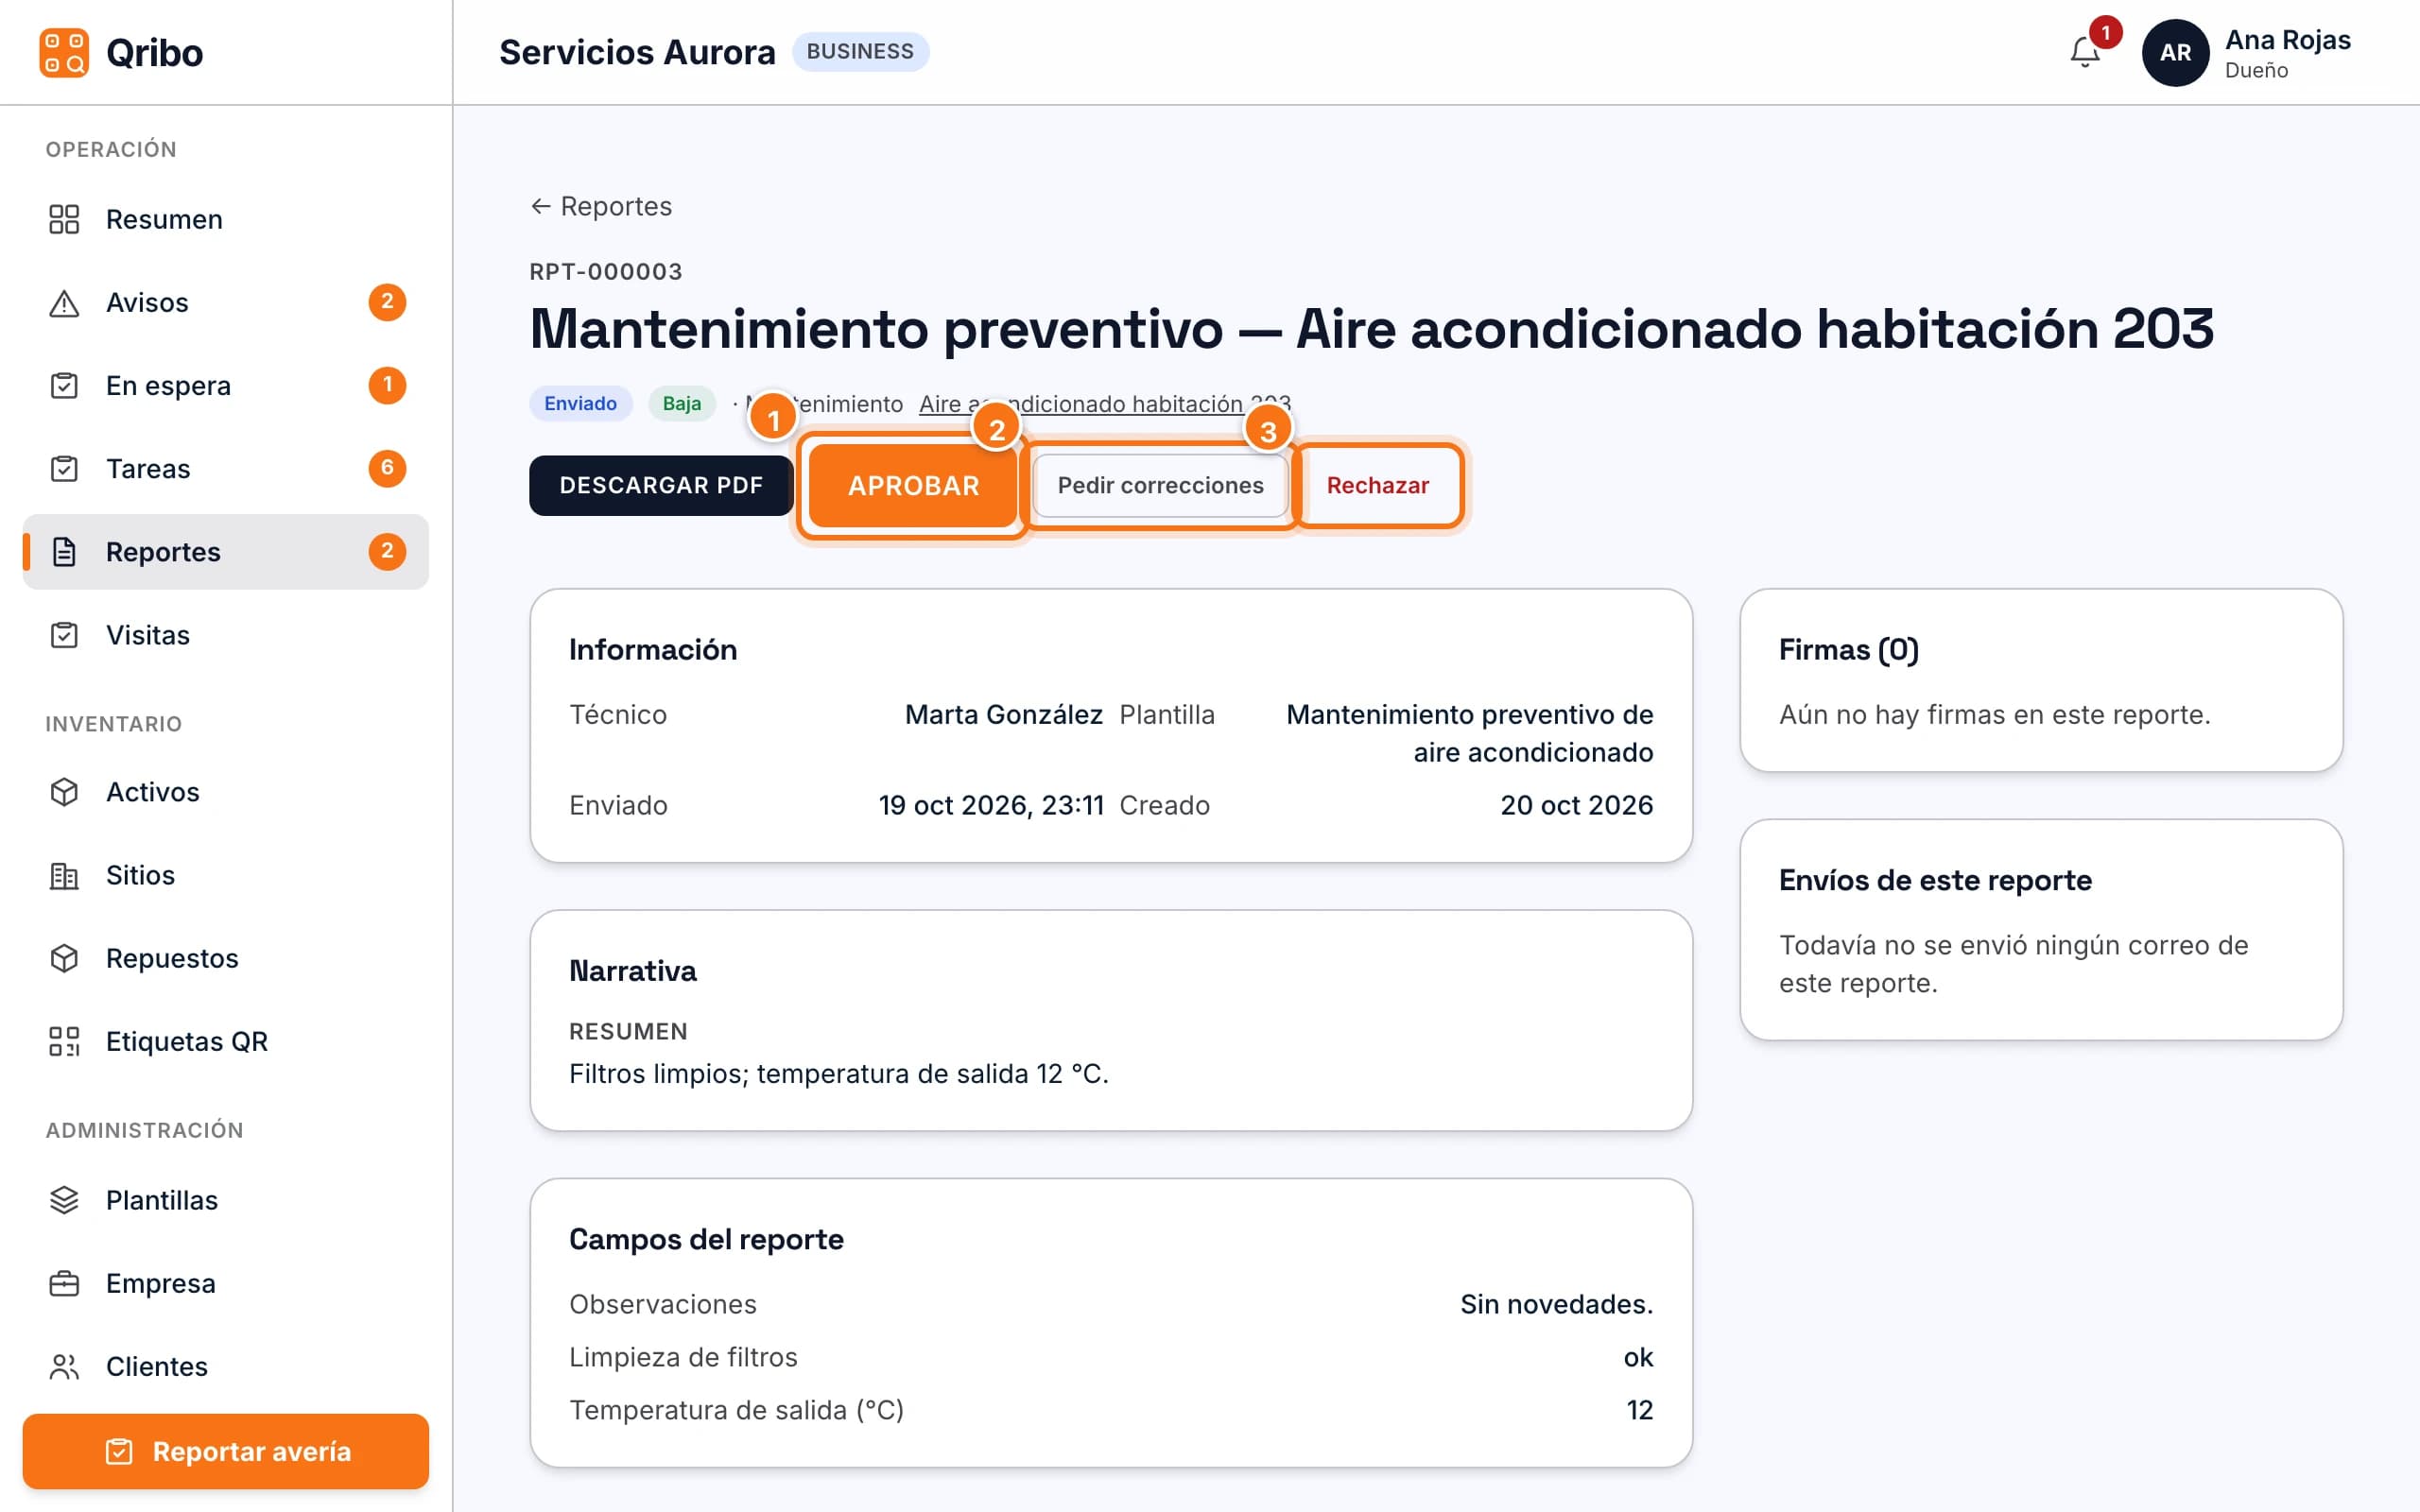Screen dimensions: 2420x1512
Task: Click the Tareas clipboard icon
Action: (x=64, y=468)
